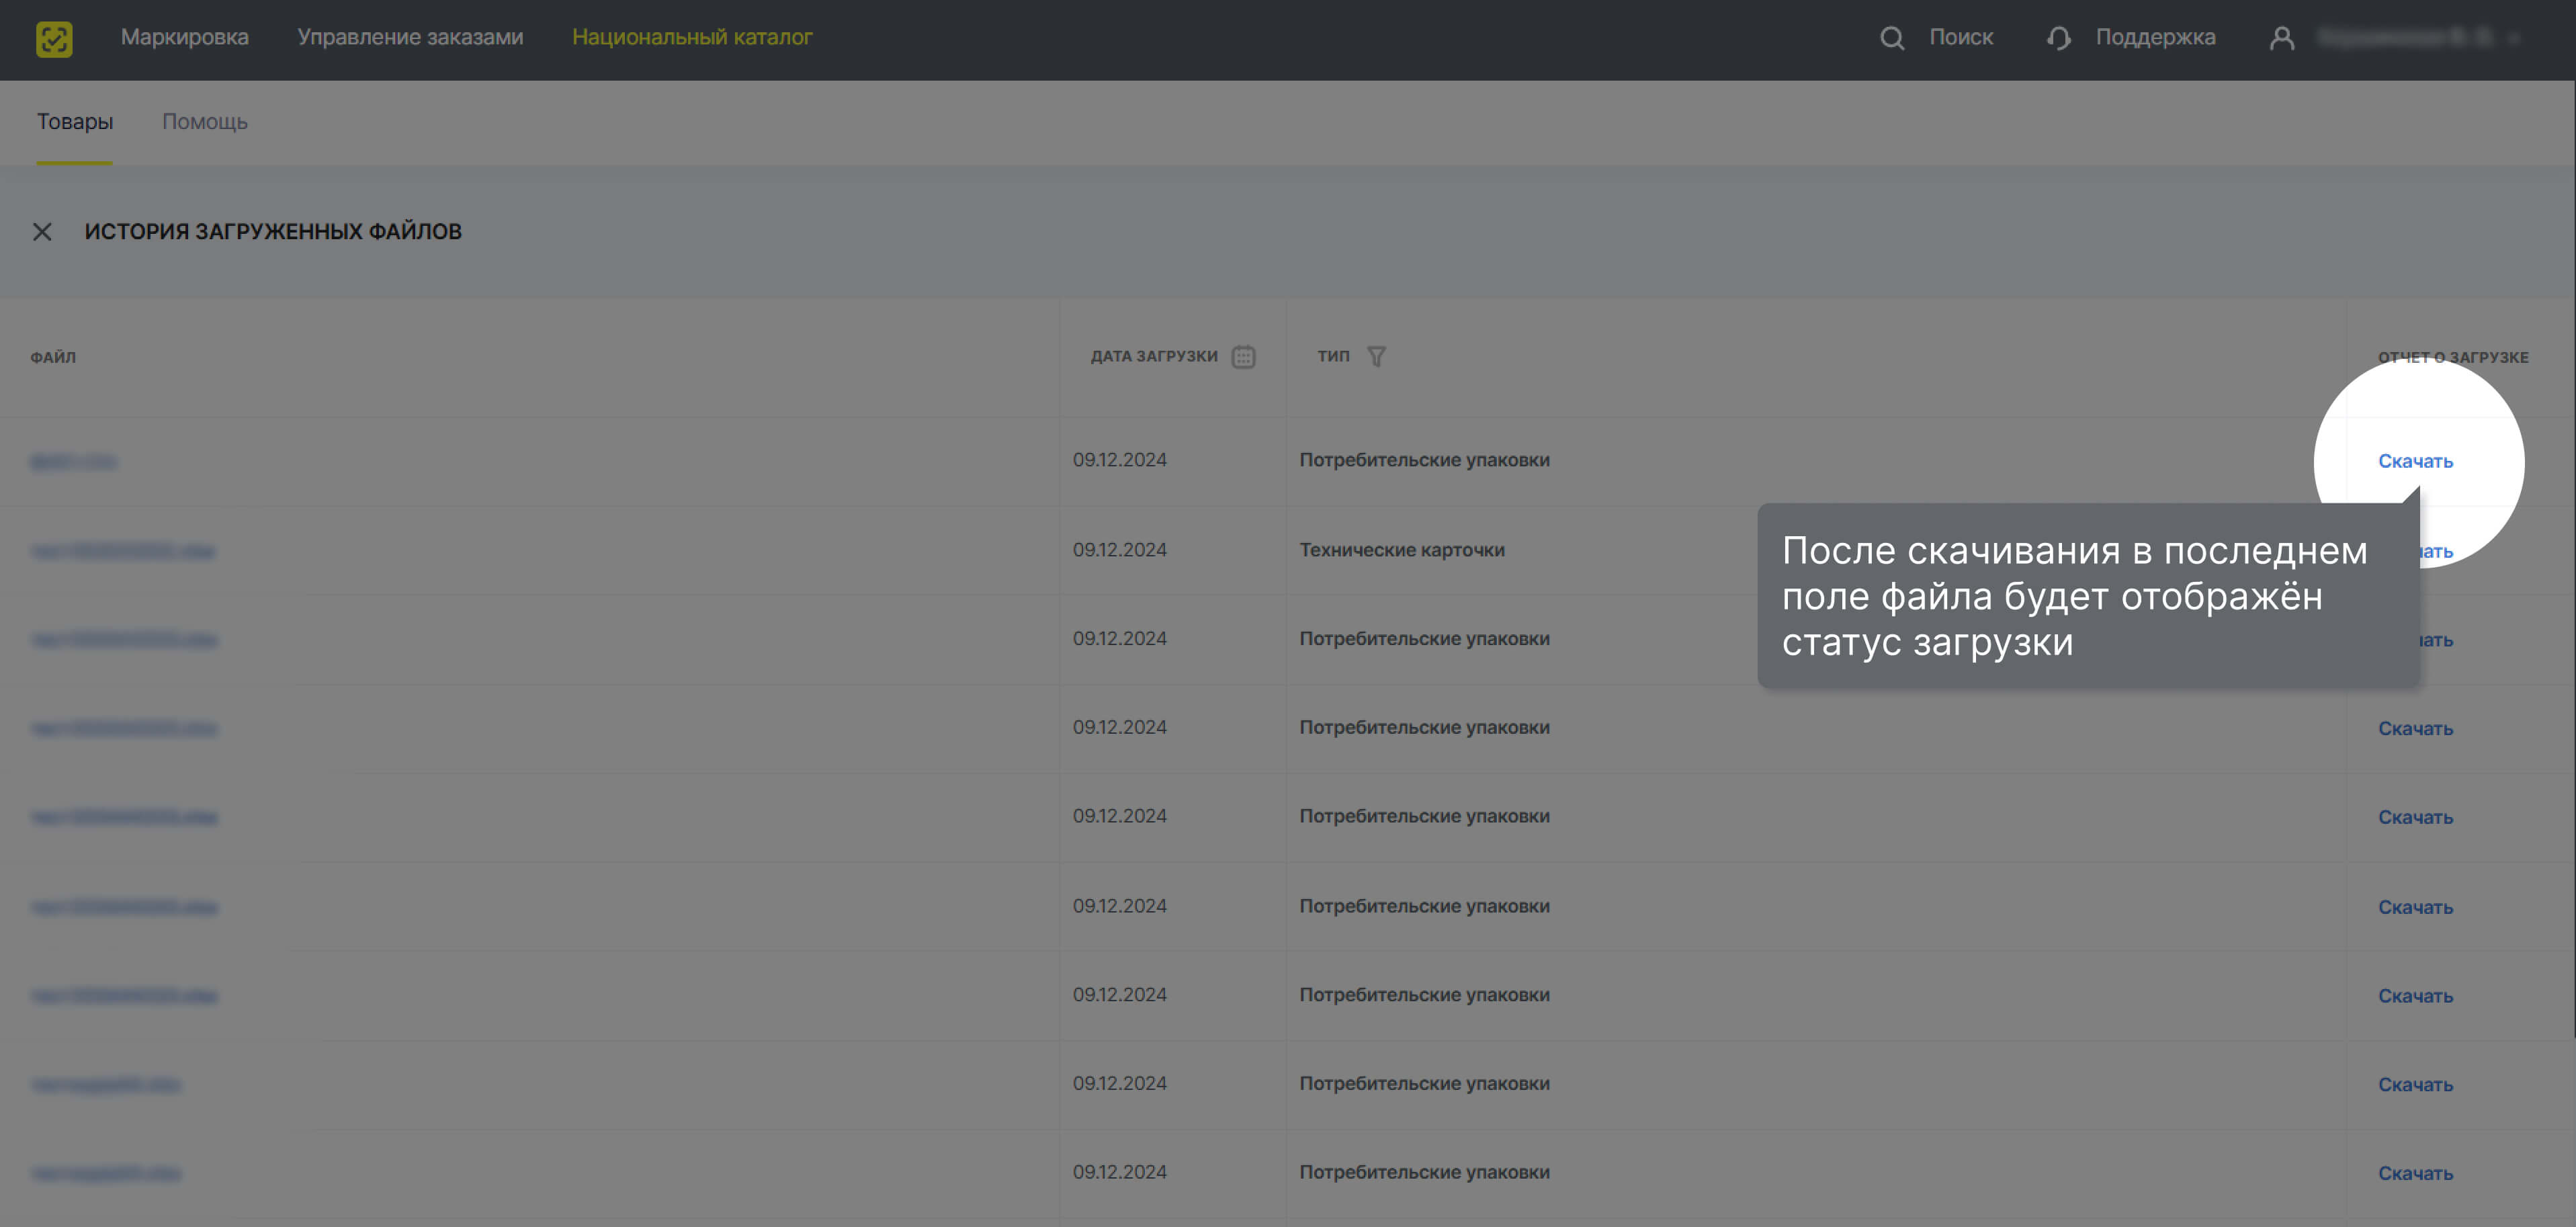Select the Товары tab
This screenshot has height=1227, width=2576.
(75, 122)
